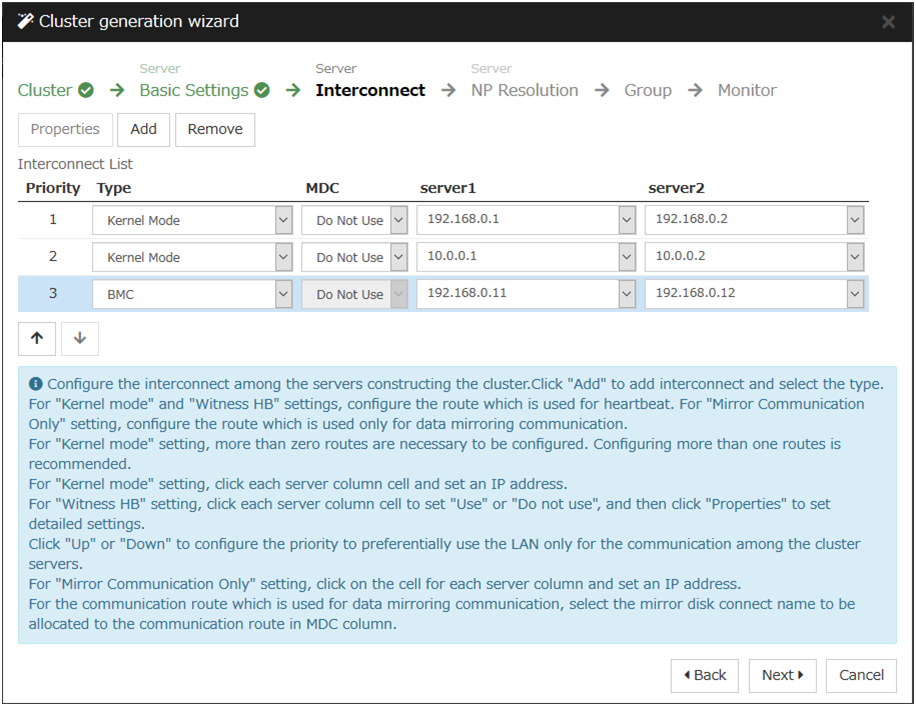Screen dimensions: 916x706
Task: Move the selected interconnect up using the up-arrow
Action: click(37, 338)
